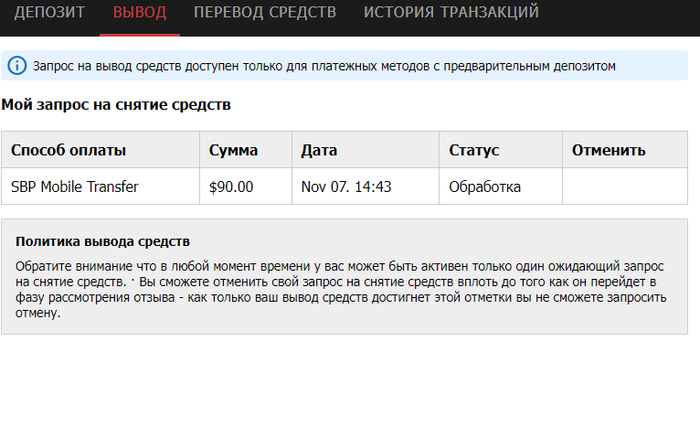The height and width of the screenshot is (448, 700).
Task: Click heading Мой запрос на снятие средств
Action: (x=116, y=104)
